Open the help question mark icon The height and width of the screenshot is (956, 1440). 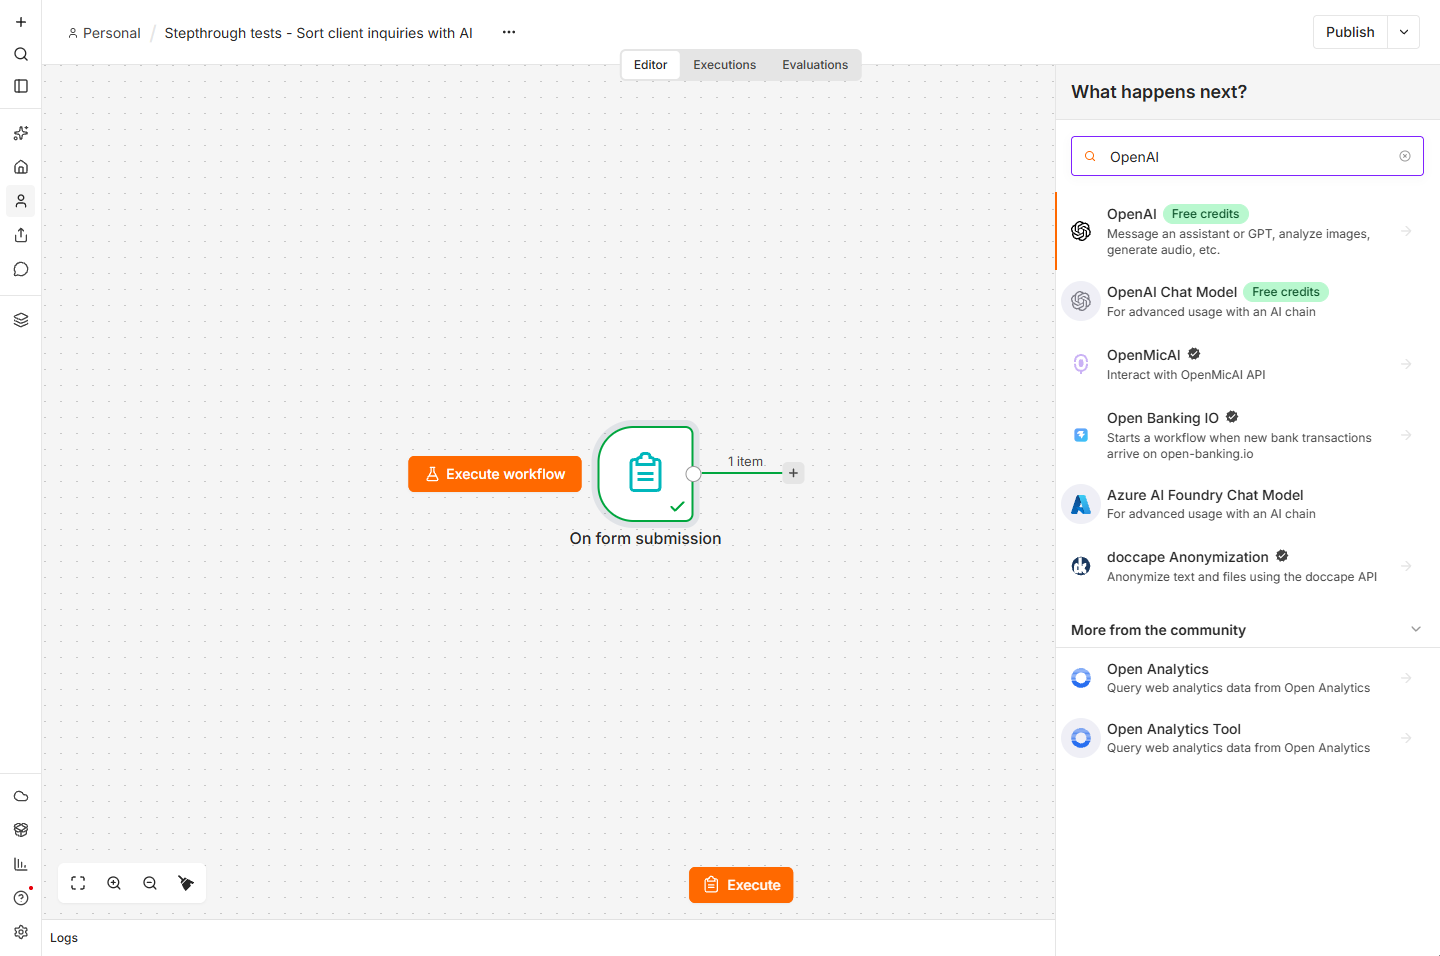click(x=21, y=898)
